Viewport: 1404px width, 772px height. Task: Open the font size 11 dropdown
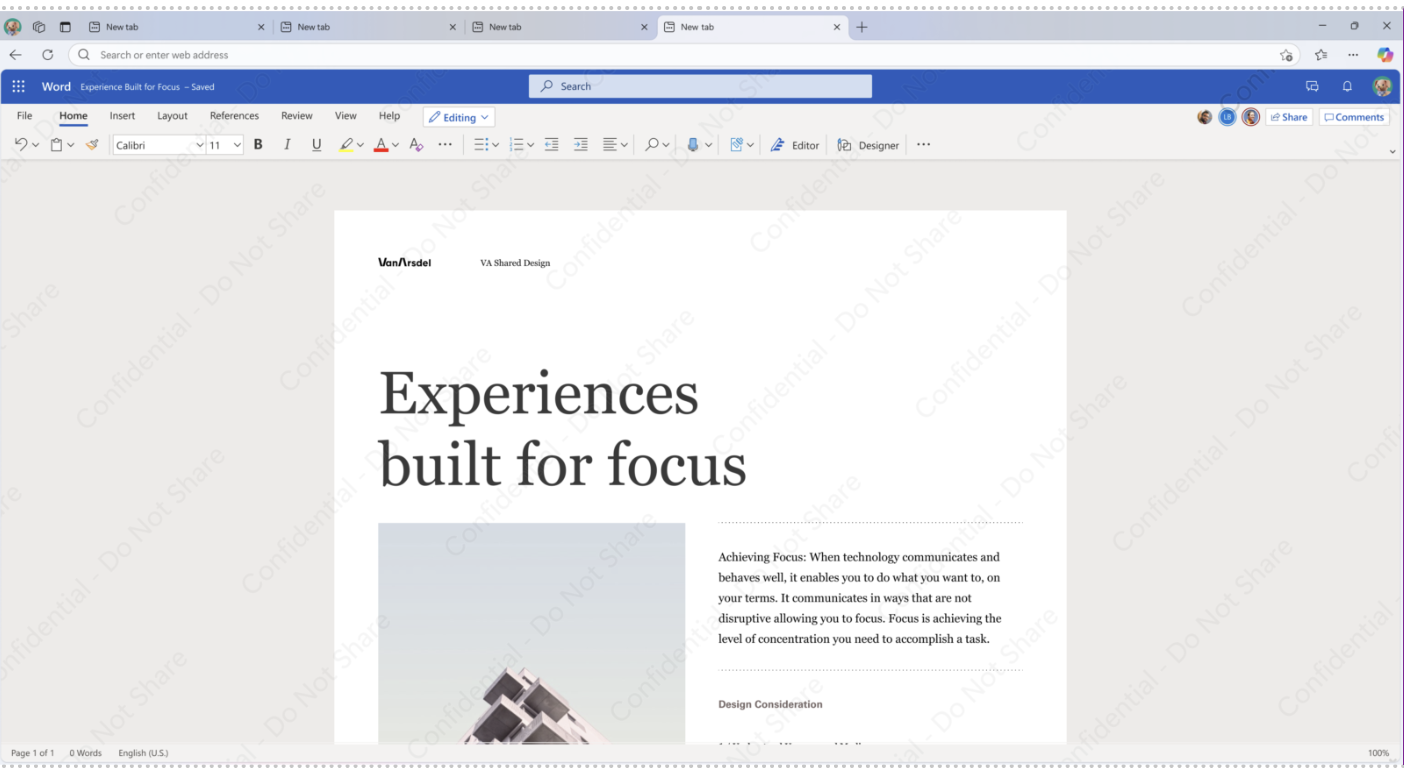point(237,146)
